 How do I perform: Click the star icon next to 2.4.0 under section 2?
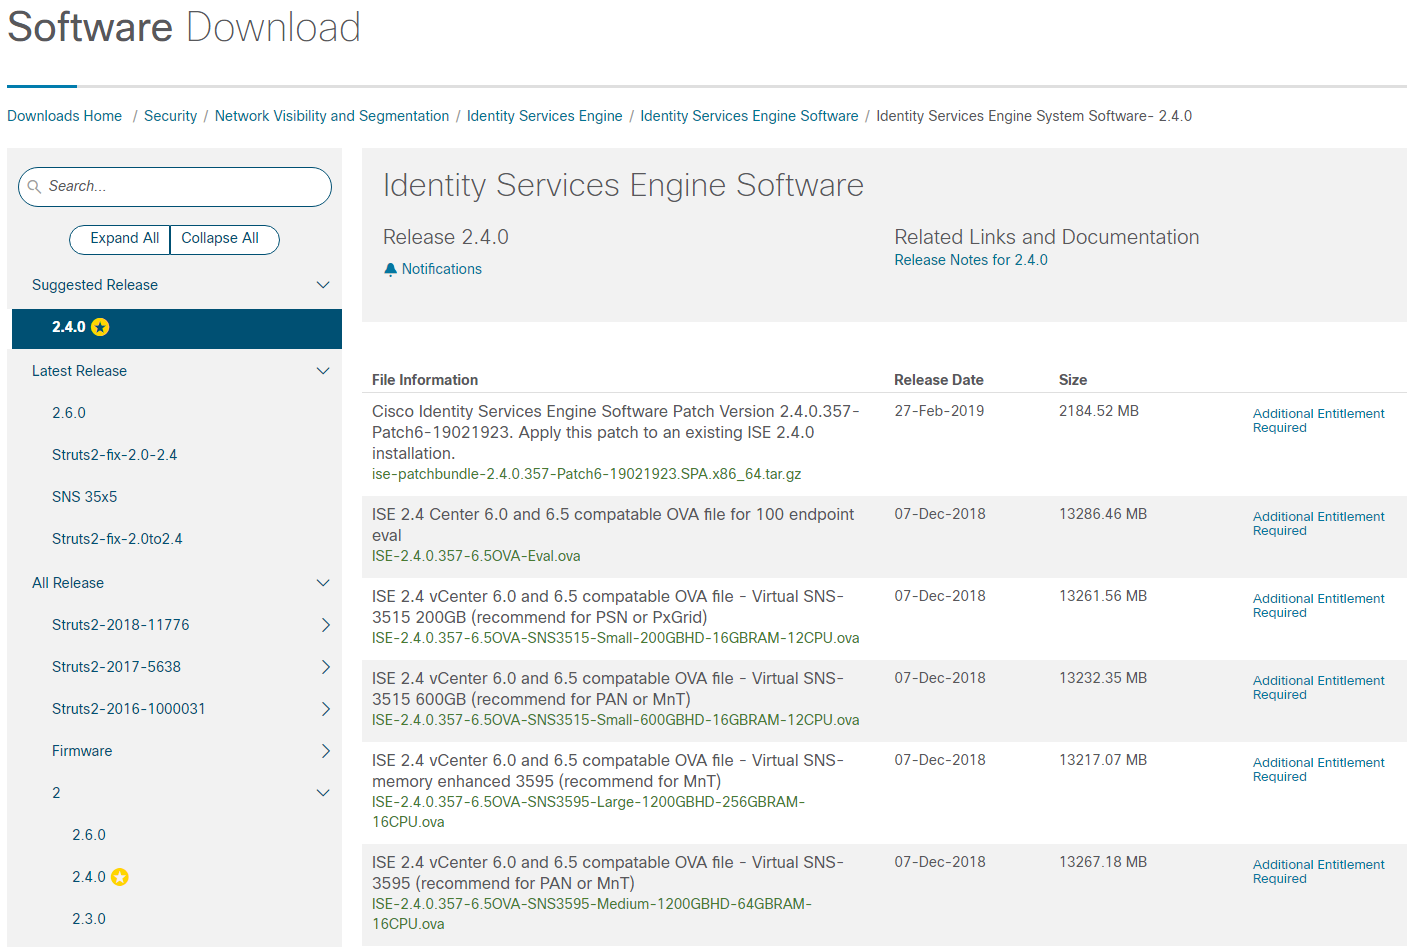click(x=120, y=876)
